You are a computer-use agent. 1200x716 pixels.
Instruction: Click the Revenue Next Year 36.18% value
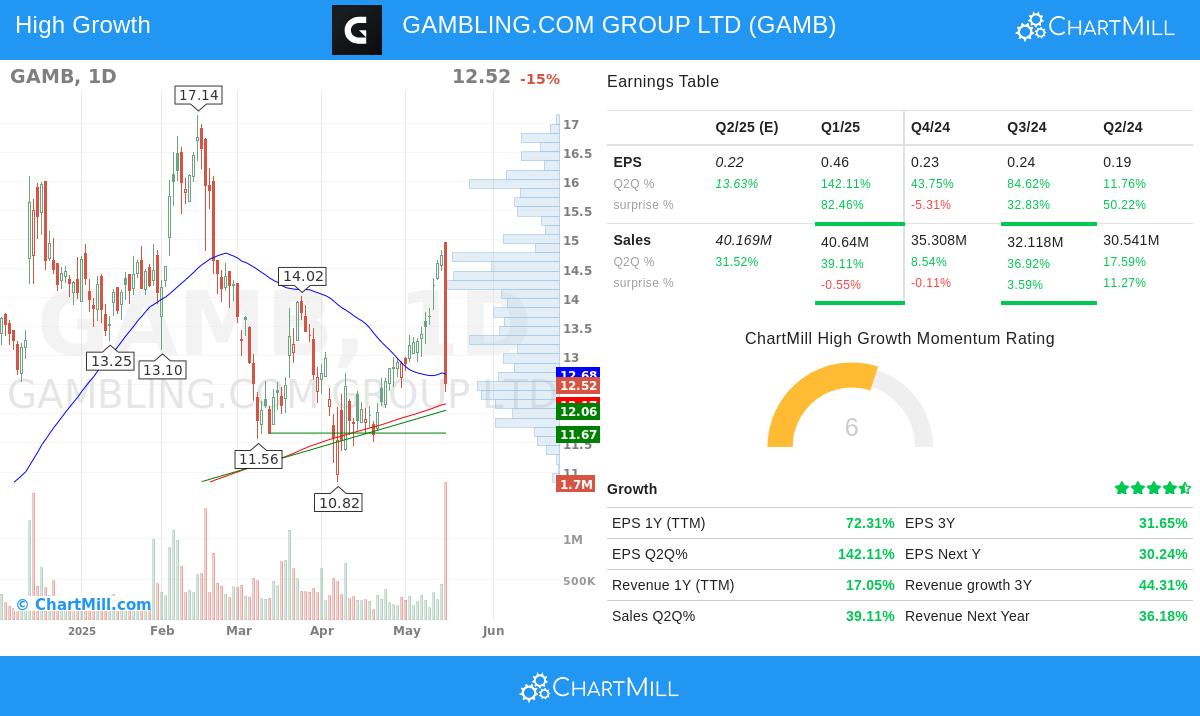(x=1163, y=616)
